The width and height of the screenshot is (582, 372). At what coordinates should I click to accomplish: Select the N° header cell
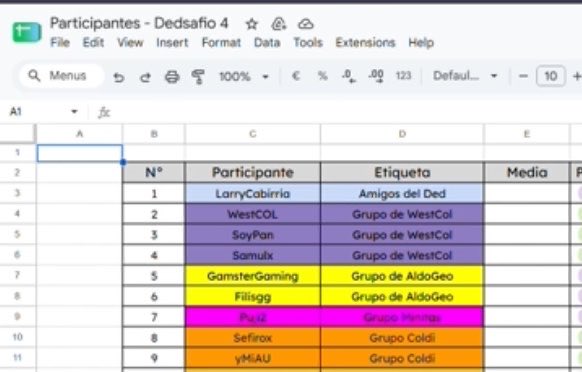tap(154, 173)
